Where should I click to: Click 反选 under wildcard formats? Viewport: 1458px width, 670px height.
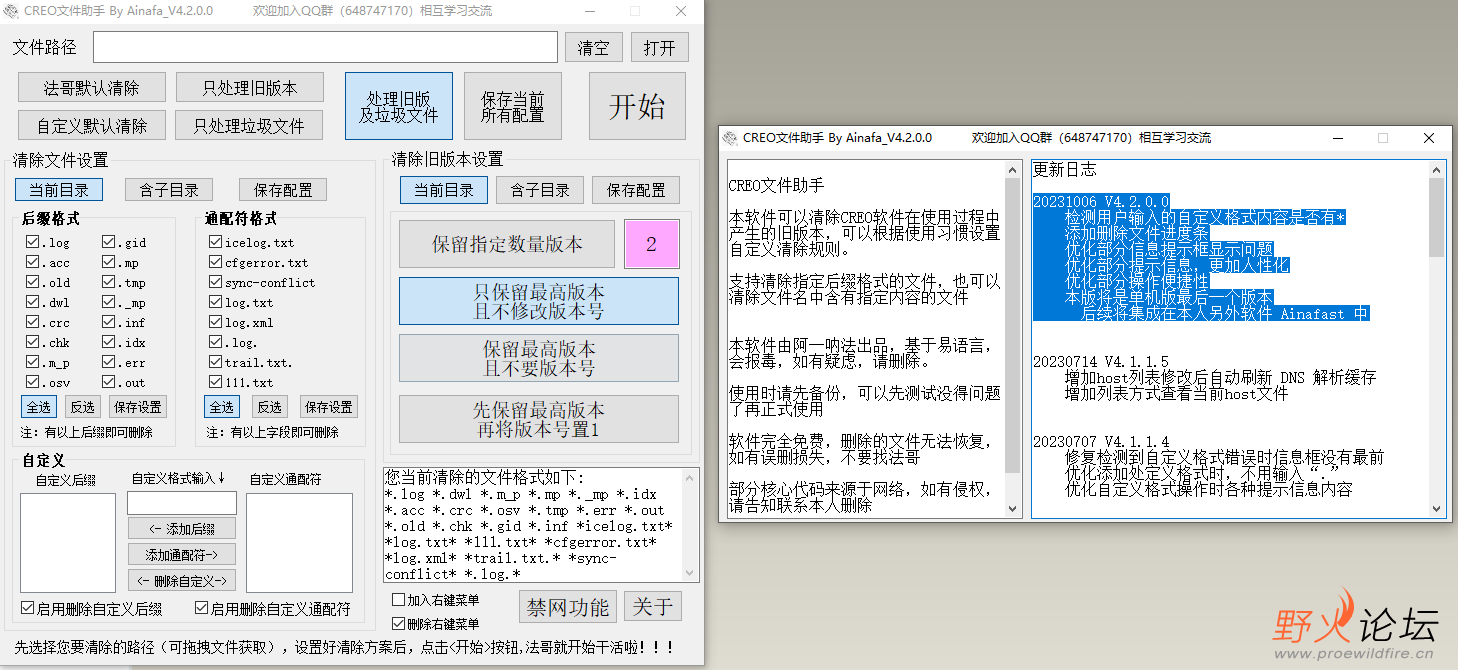coord(269,407)
